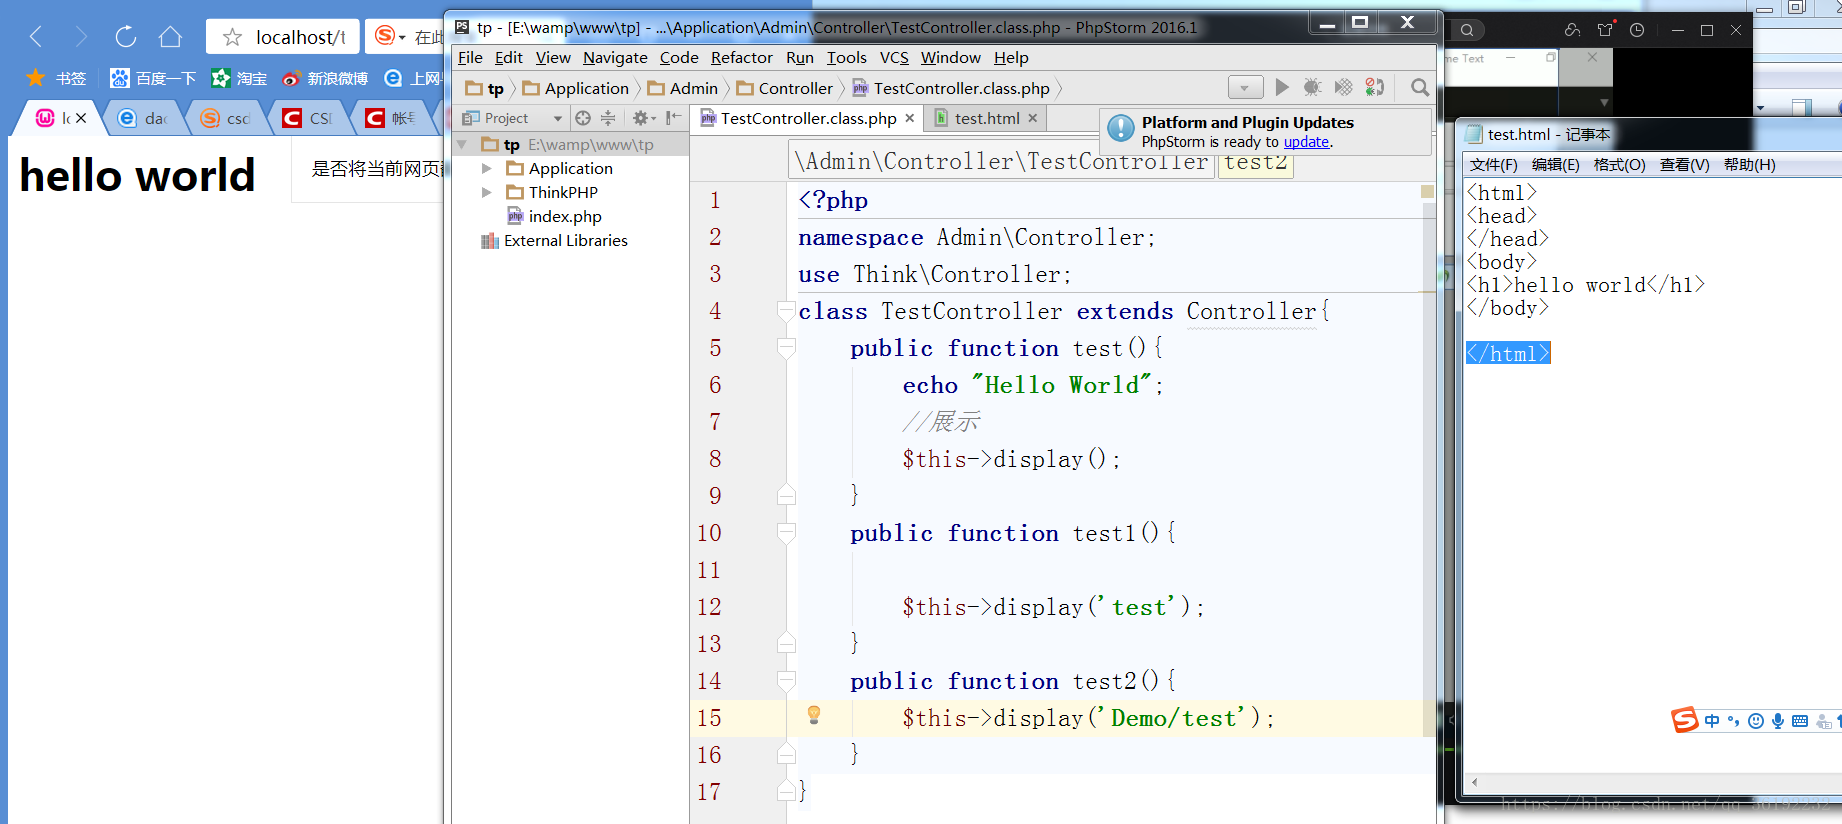1842x824 pixels.
Task: Collapse the tp project root node
Action: click(462, 145)
